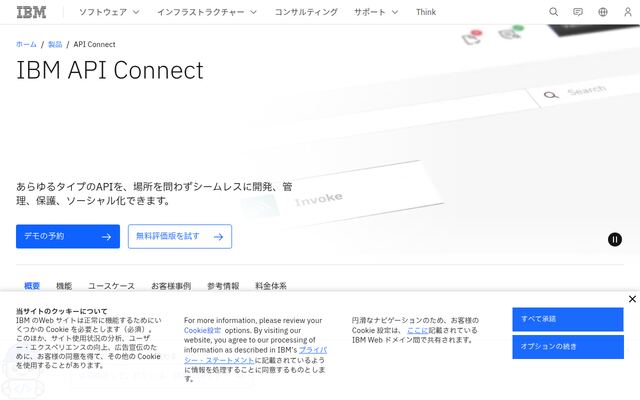
Task: Open the chat contact icon in header
Action: 578,12
